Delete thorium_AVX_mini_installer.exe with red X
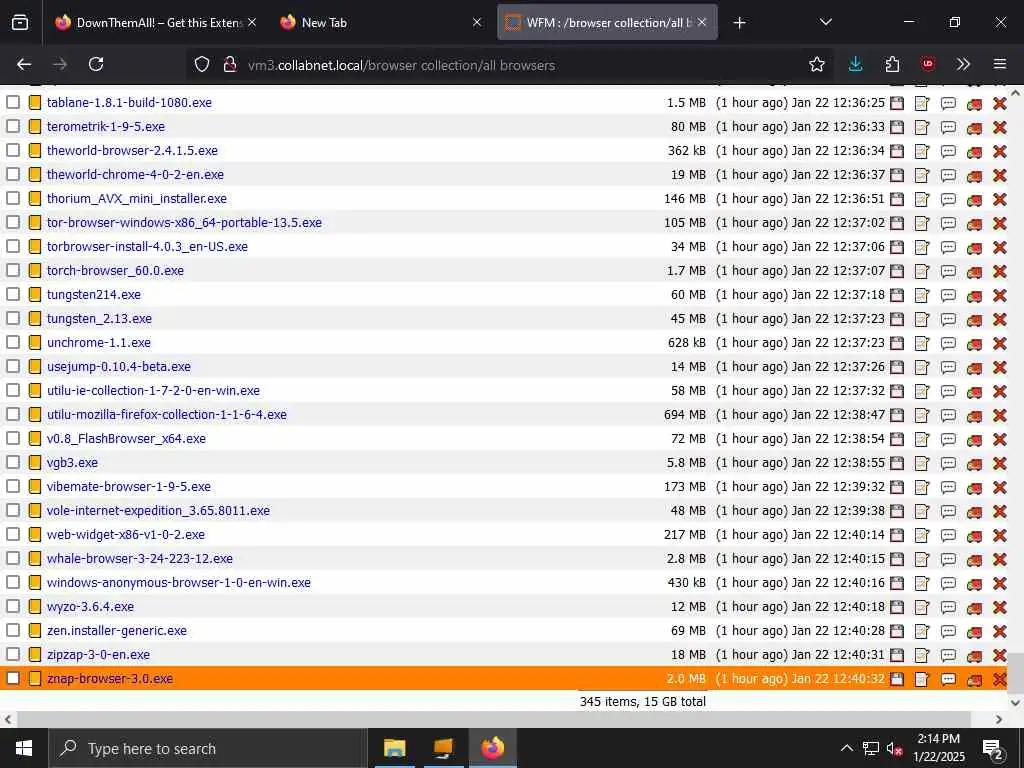Viewport: 1024px width, 768px height. [1000, 199]
